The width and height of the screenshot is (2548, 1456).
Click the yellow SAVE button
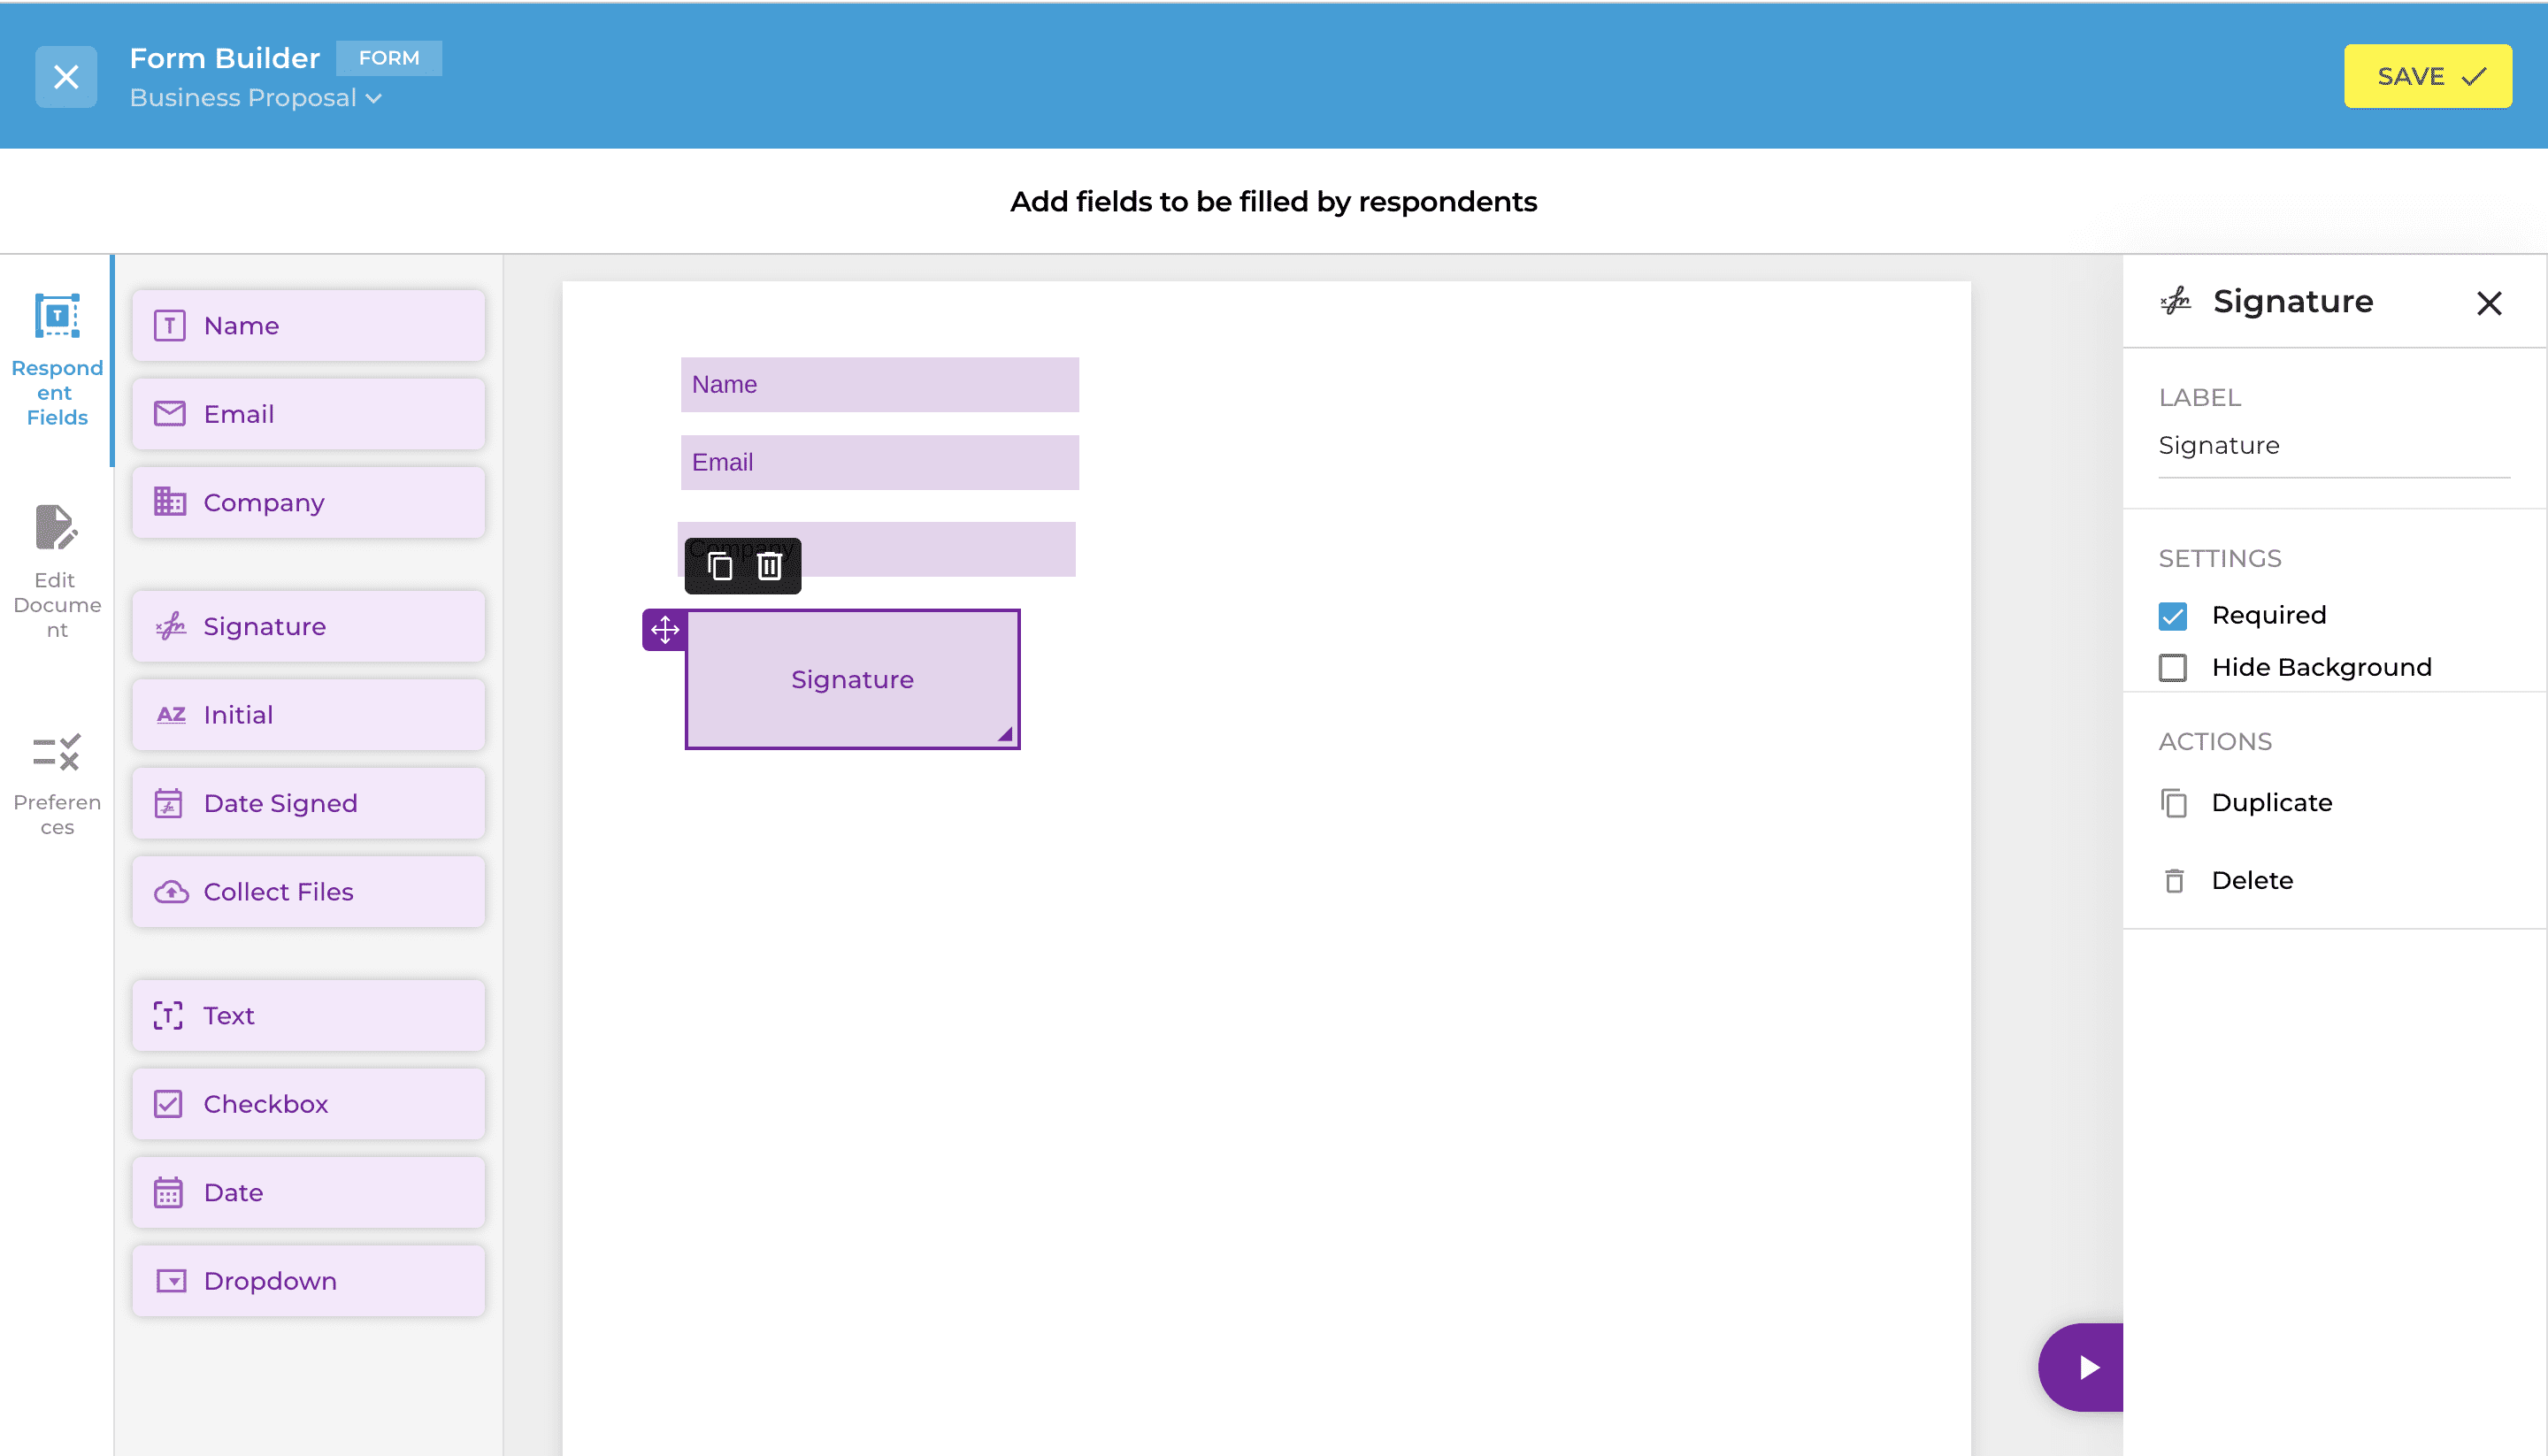click(2427, 76)
